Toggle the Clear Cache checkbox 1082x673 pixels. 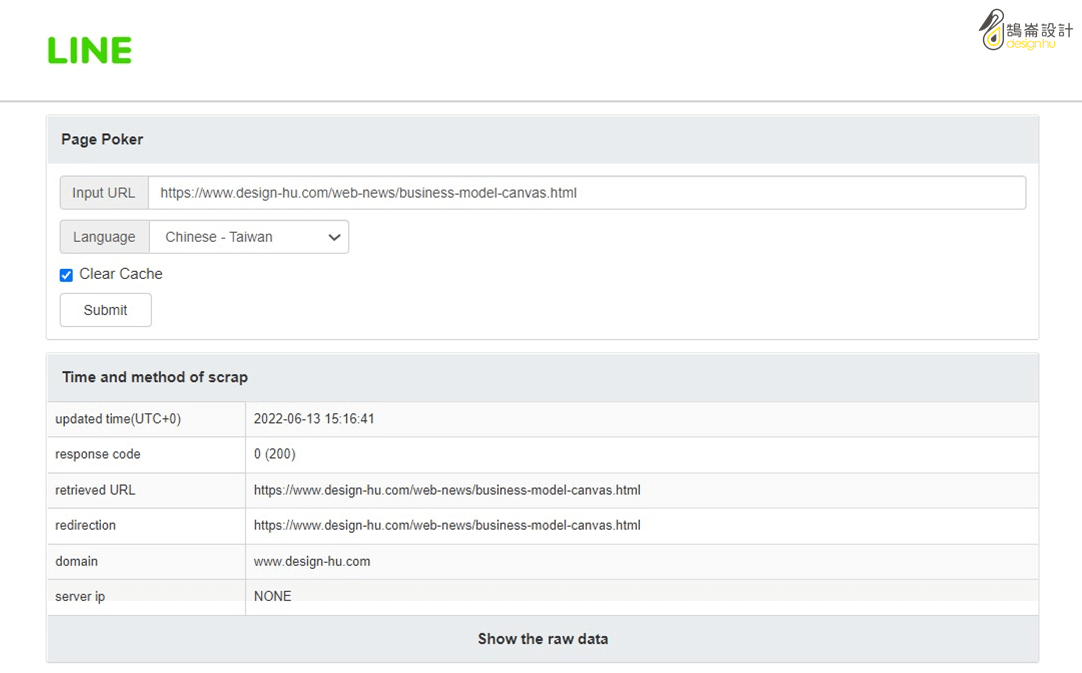pyautogui.click(x=66, y=275)
